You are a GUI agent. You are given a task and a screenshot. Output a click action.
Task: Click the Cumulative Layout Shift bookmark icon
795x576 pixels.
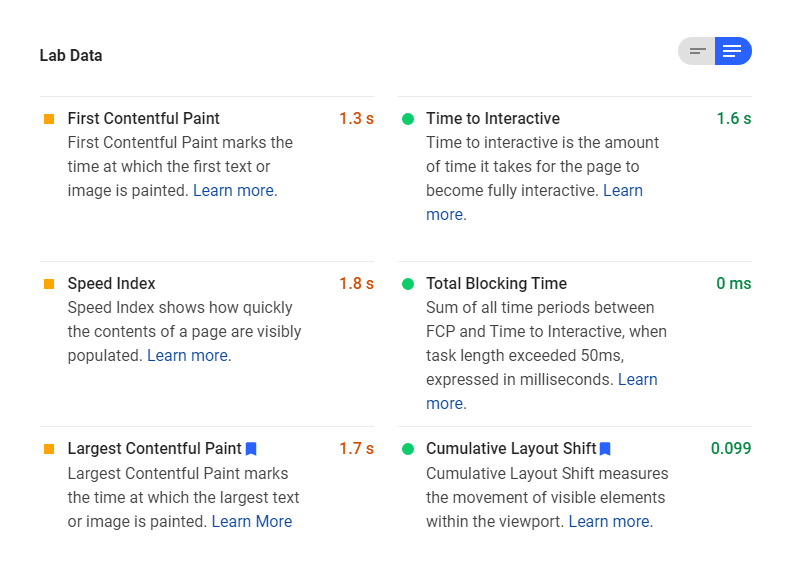[605, 449]
